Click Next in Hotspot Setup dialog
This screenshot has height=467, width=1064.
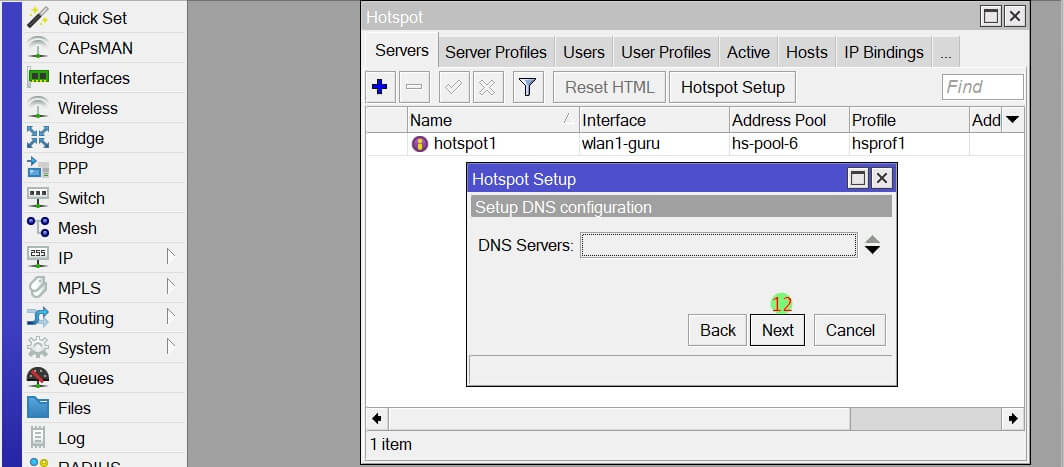[777, 330]
